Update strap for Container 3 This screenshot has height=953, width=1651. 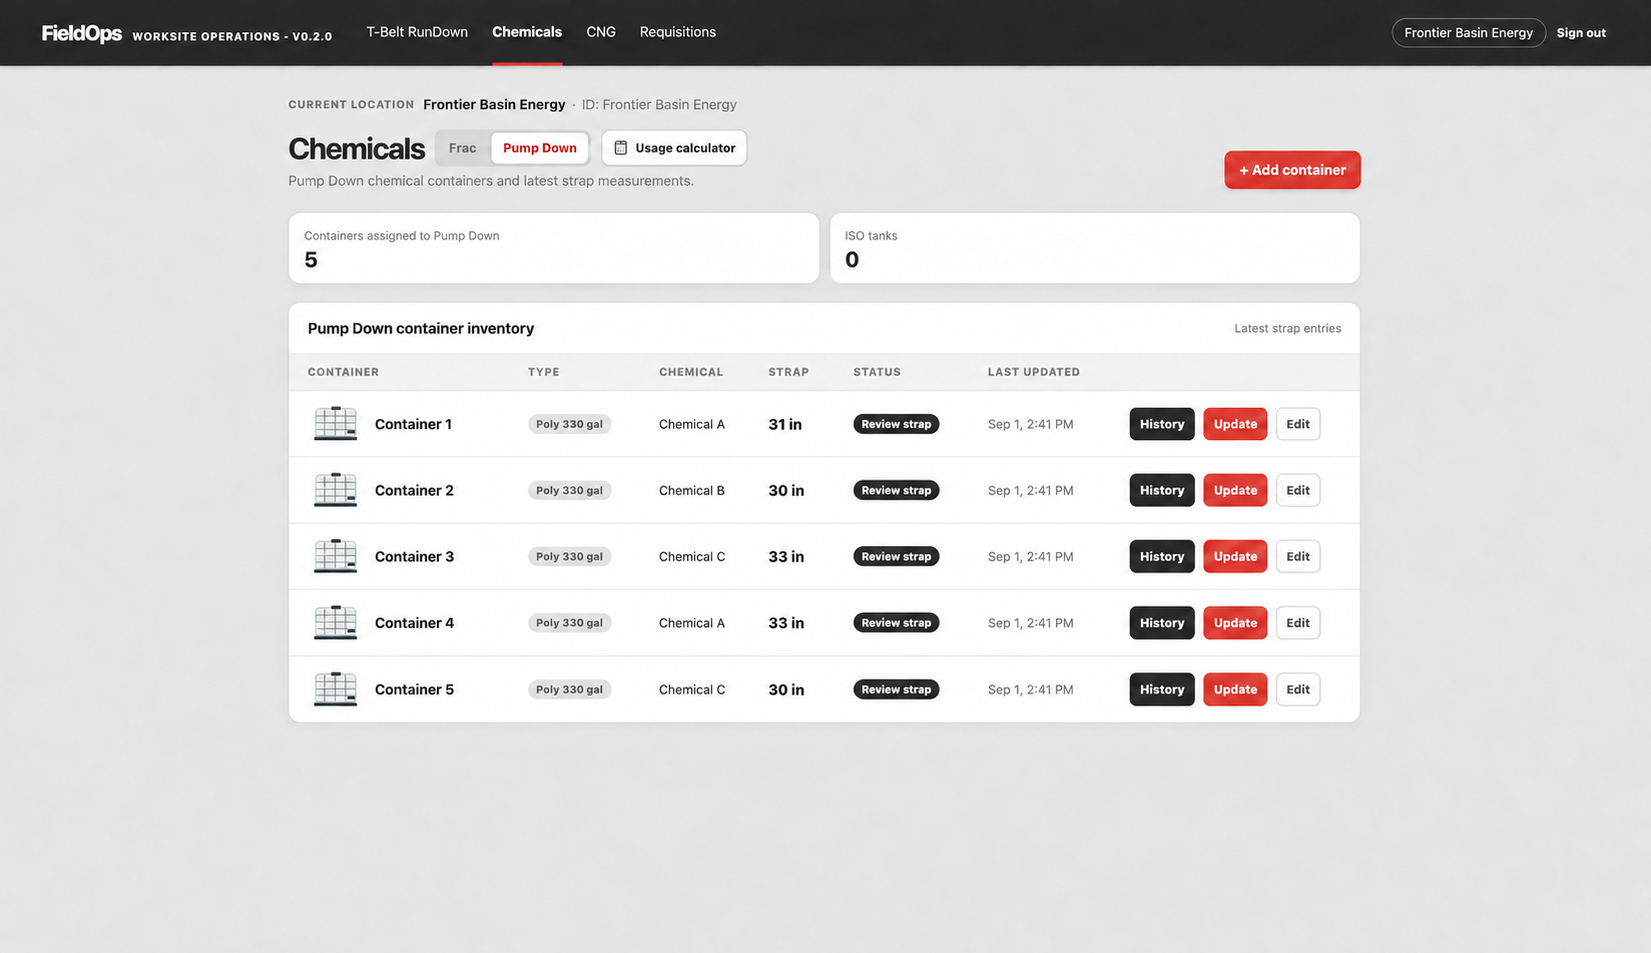pos(1235,556)
